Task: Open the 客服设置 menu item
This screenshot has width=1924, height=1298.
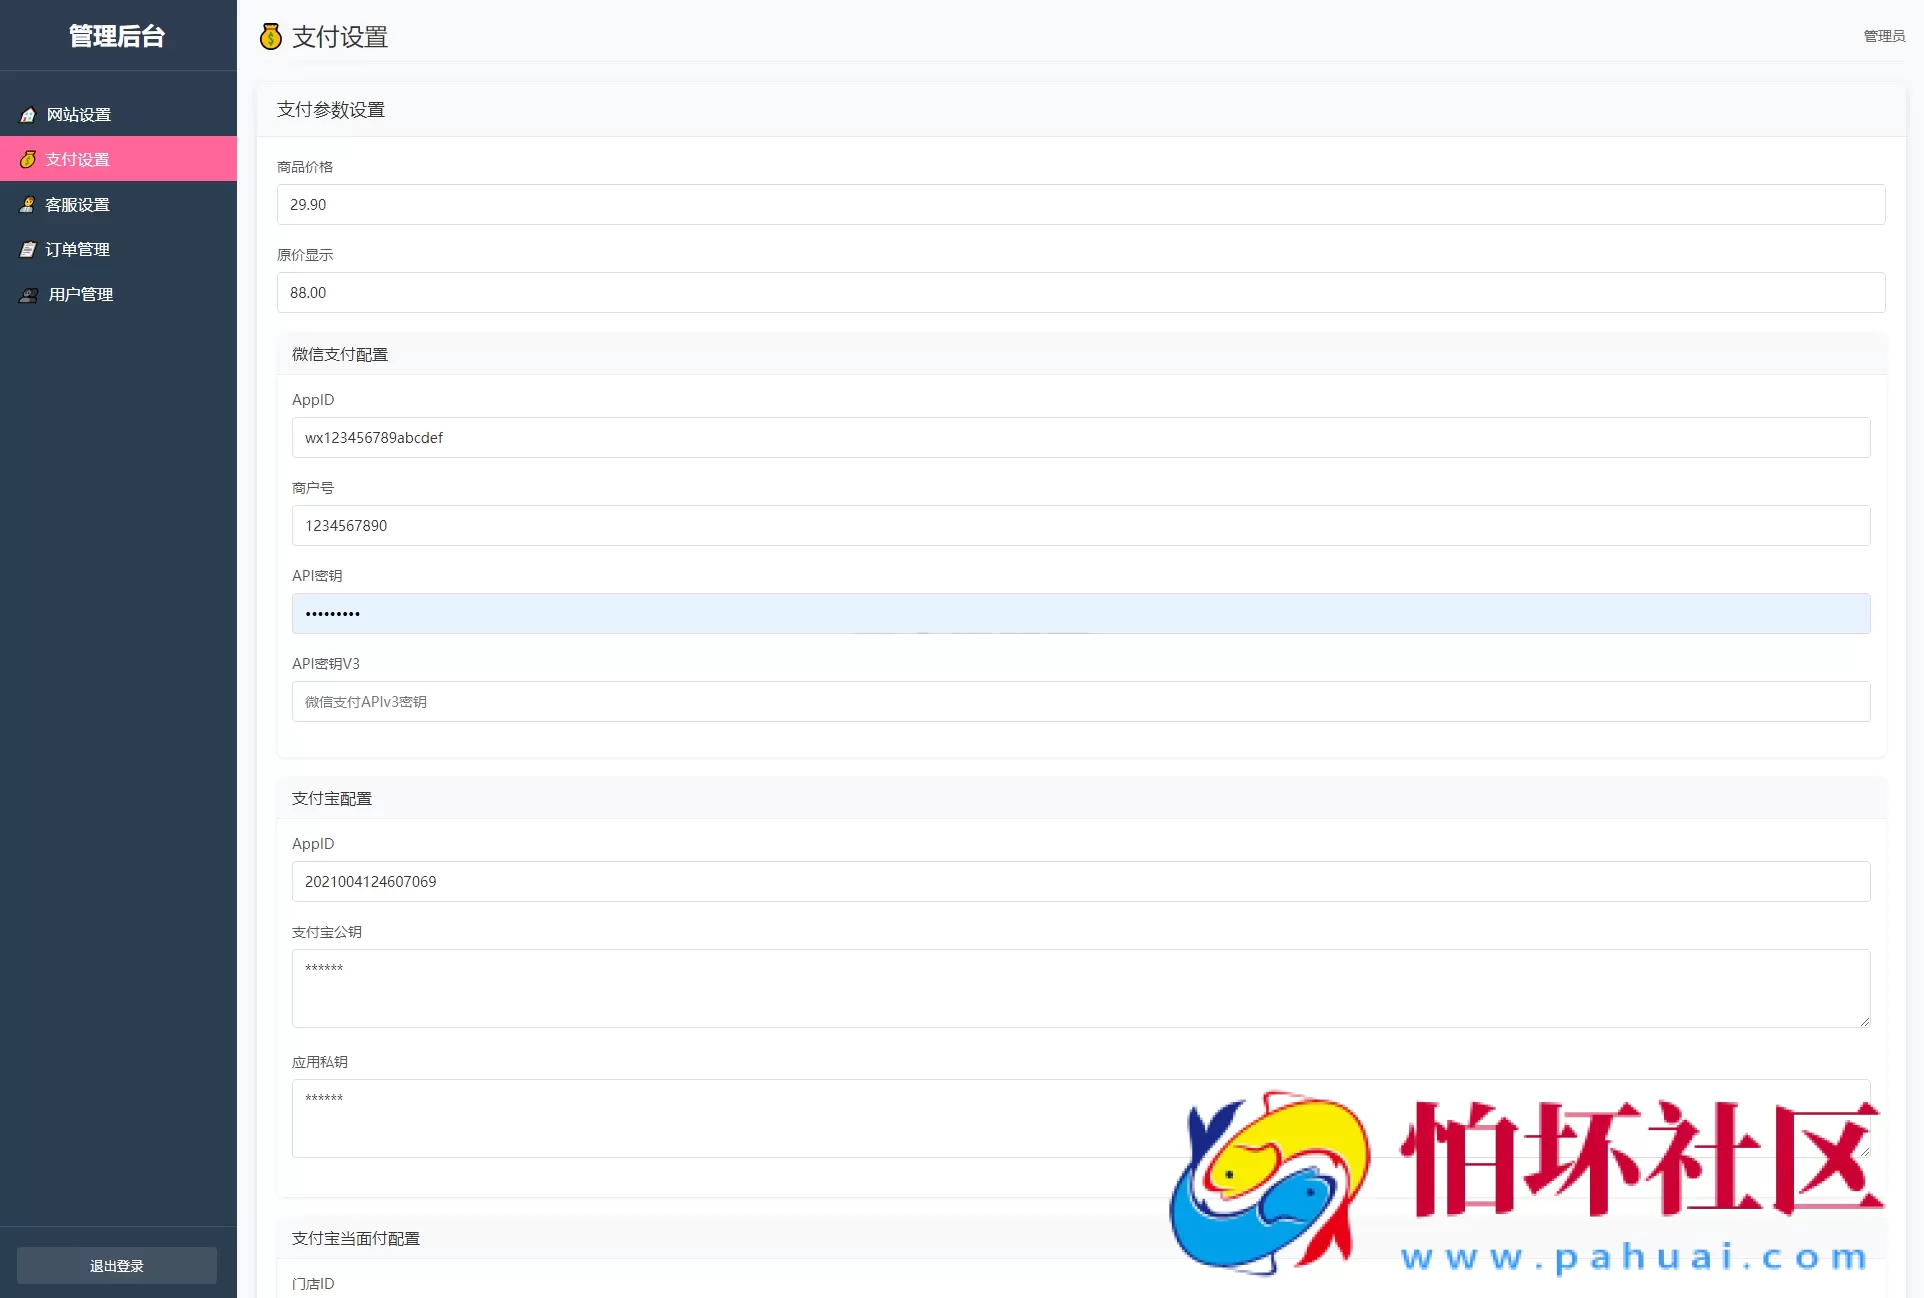Action: click(x=77, y=204)
